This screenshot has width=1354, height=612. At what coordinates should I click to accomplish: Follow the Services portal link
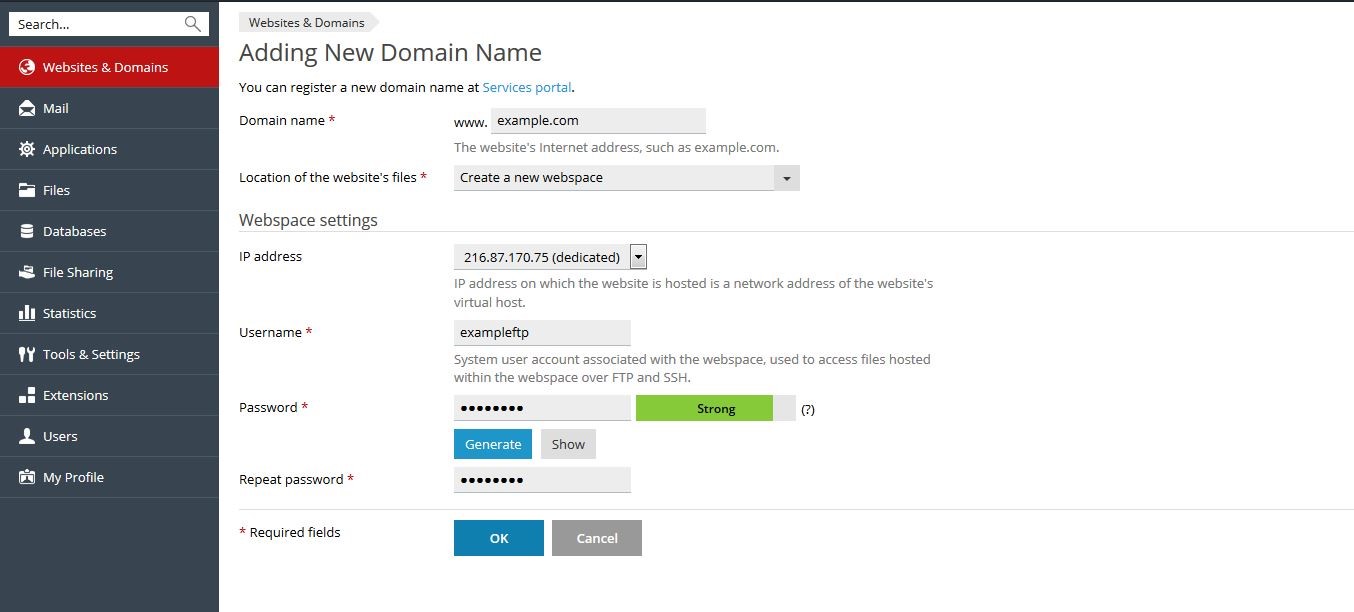[x=527, y=87]
